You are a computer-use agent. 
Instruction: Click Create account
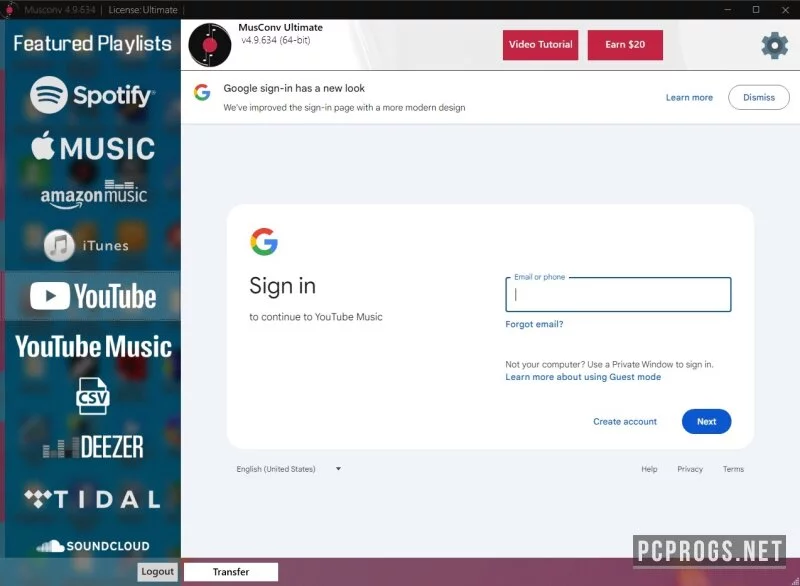click(x=624, y=422)
